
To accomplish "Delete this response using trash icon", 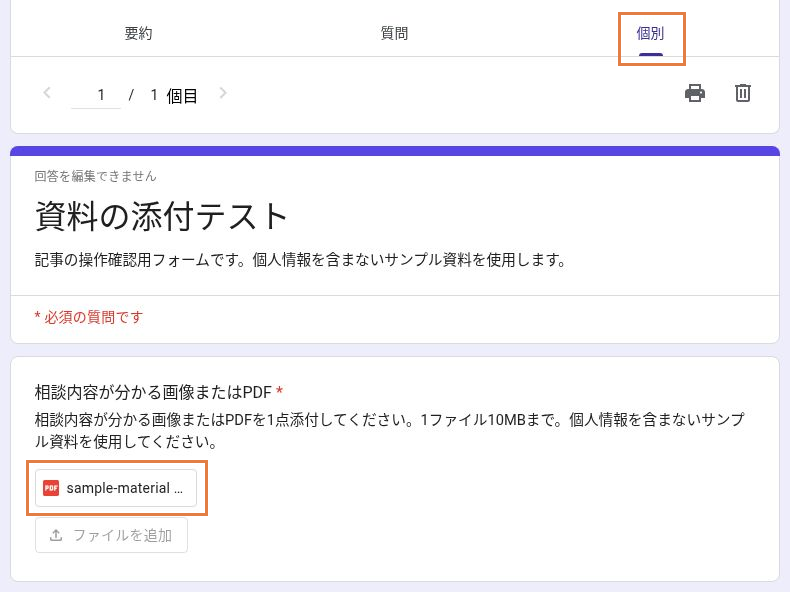I will coord(743,93).
